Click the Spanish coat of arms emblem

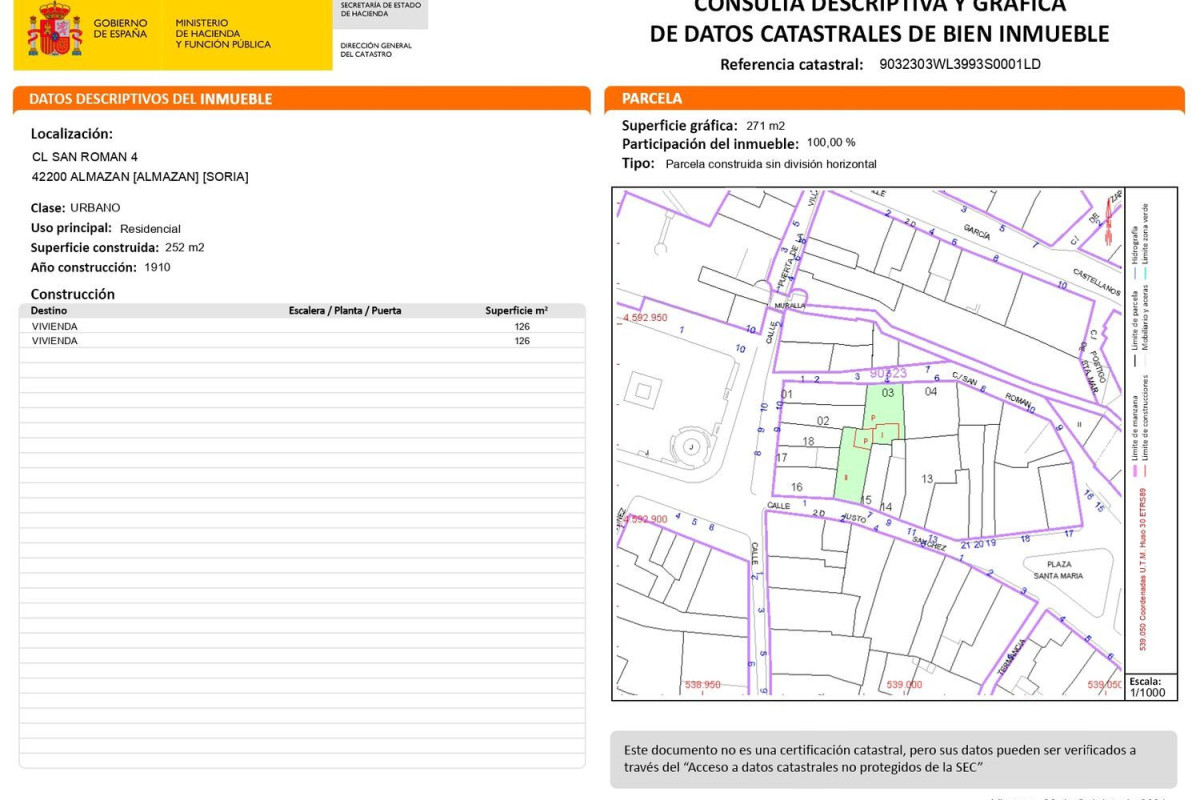[54, 30]
